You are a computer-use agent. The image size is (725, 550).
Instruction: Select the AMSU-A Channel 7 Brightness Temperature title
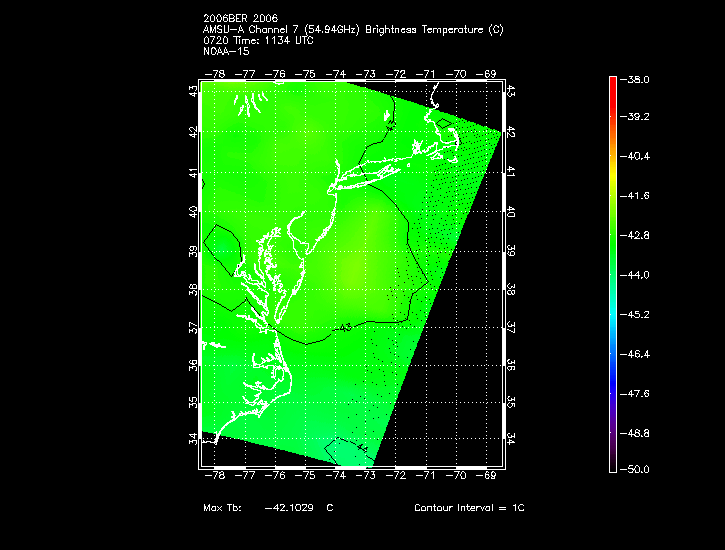coord(353,30)
